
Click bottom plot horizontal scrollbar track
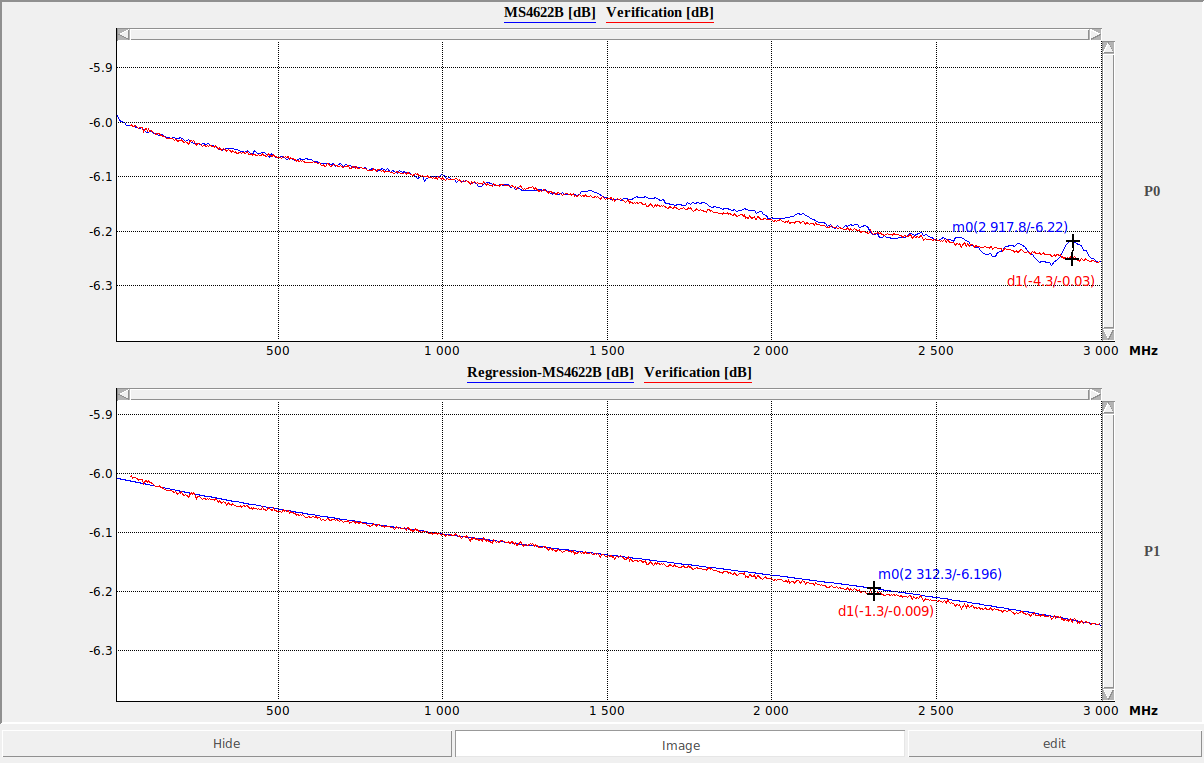609,393
